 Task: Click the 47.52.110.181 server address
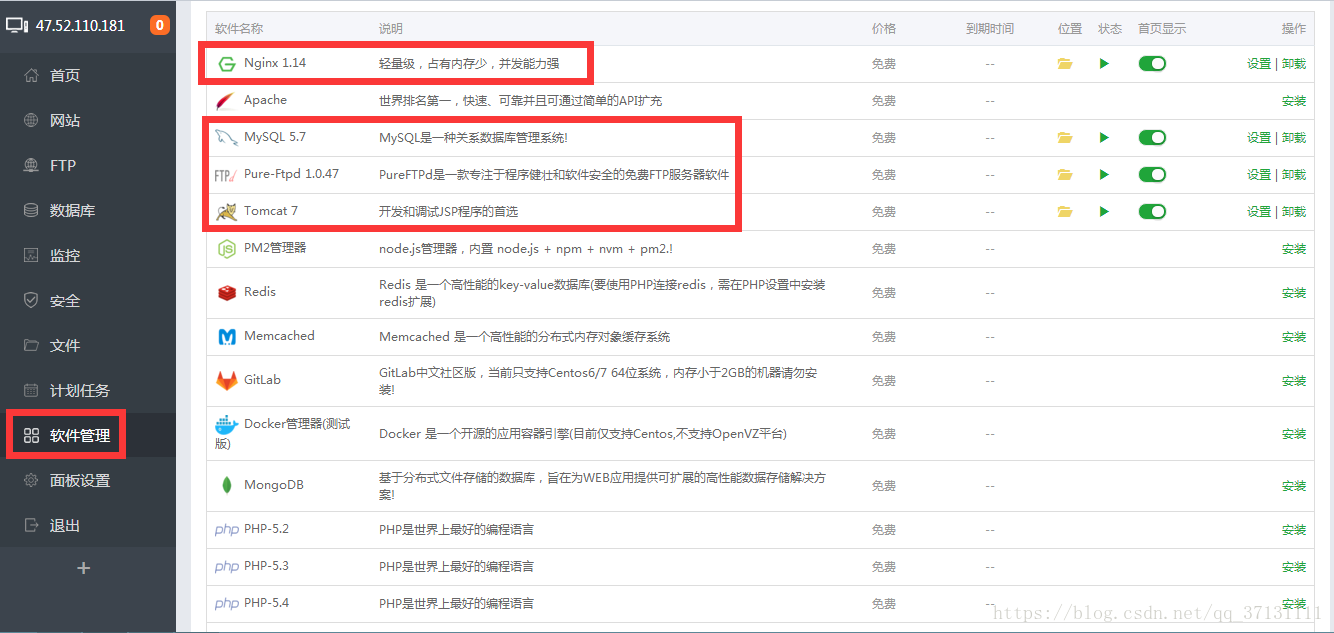(x=80, y=26)
